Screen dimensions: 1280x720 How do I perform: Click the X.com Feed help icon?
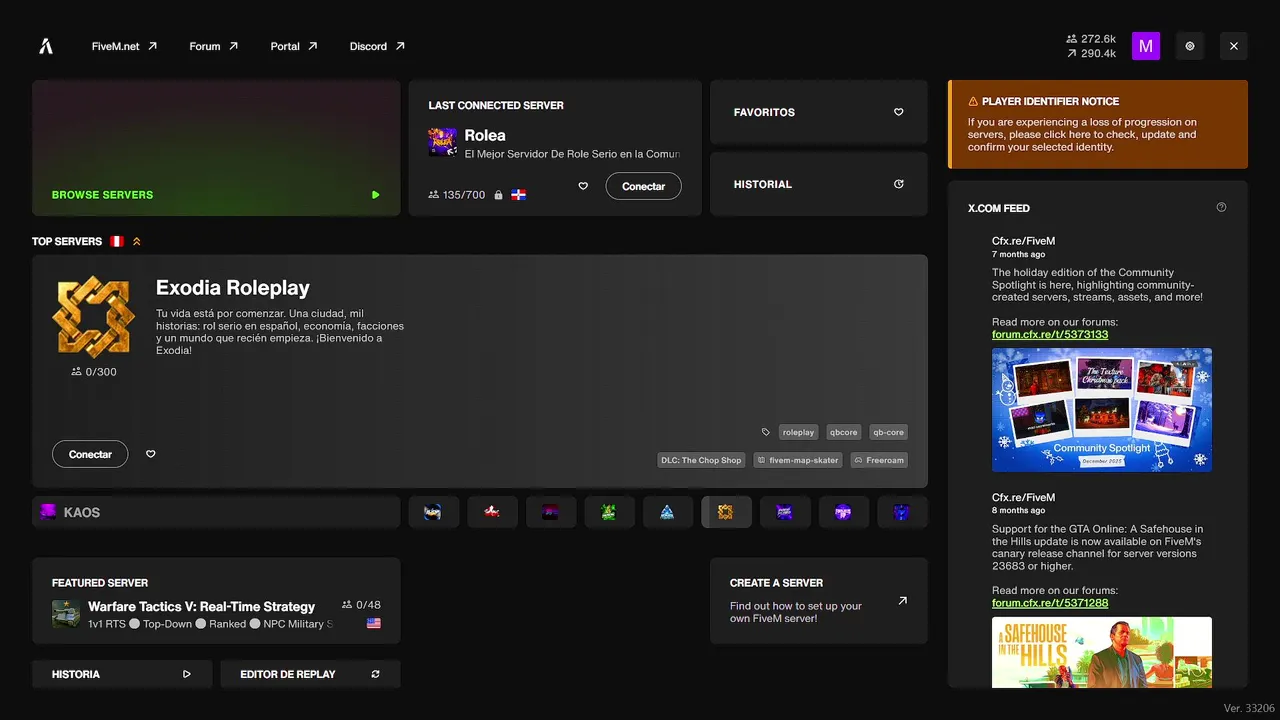[x=1221, y=208]
